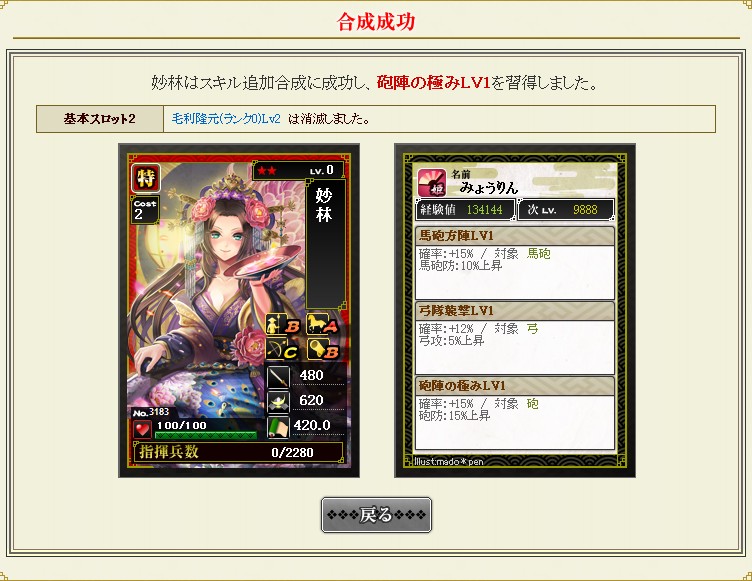Click the cavalry aptitude A horse icon

(322, 325)
